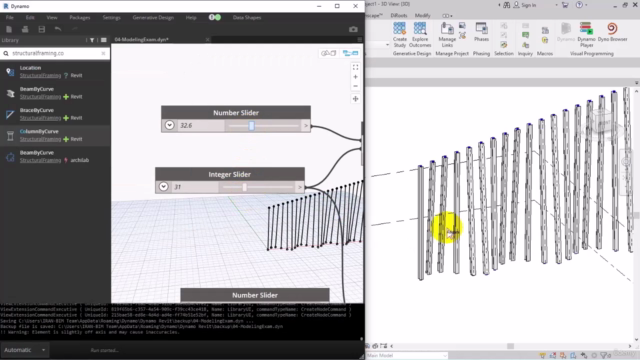Click Create Study in Revit ribbon
The width and height of the screenshot is (640, 360).
[400, 35]
